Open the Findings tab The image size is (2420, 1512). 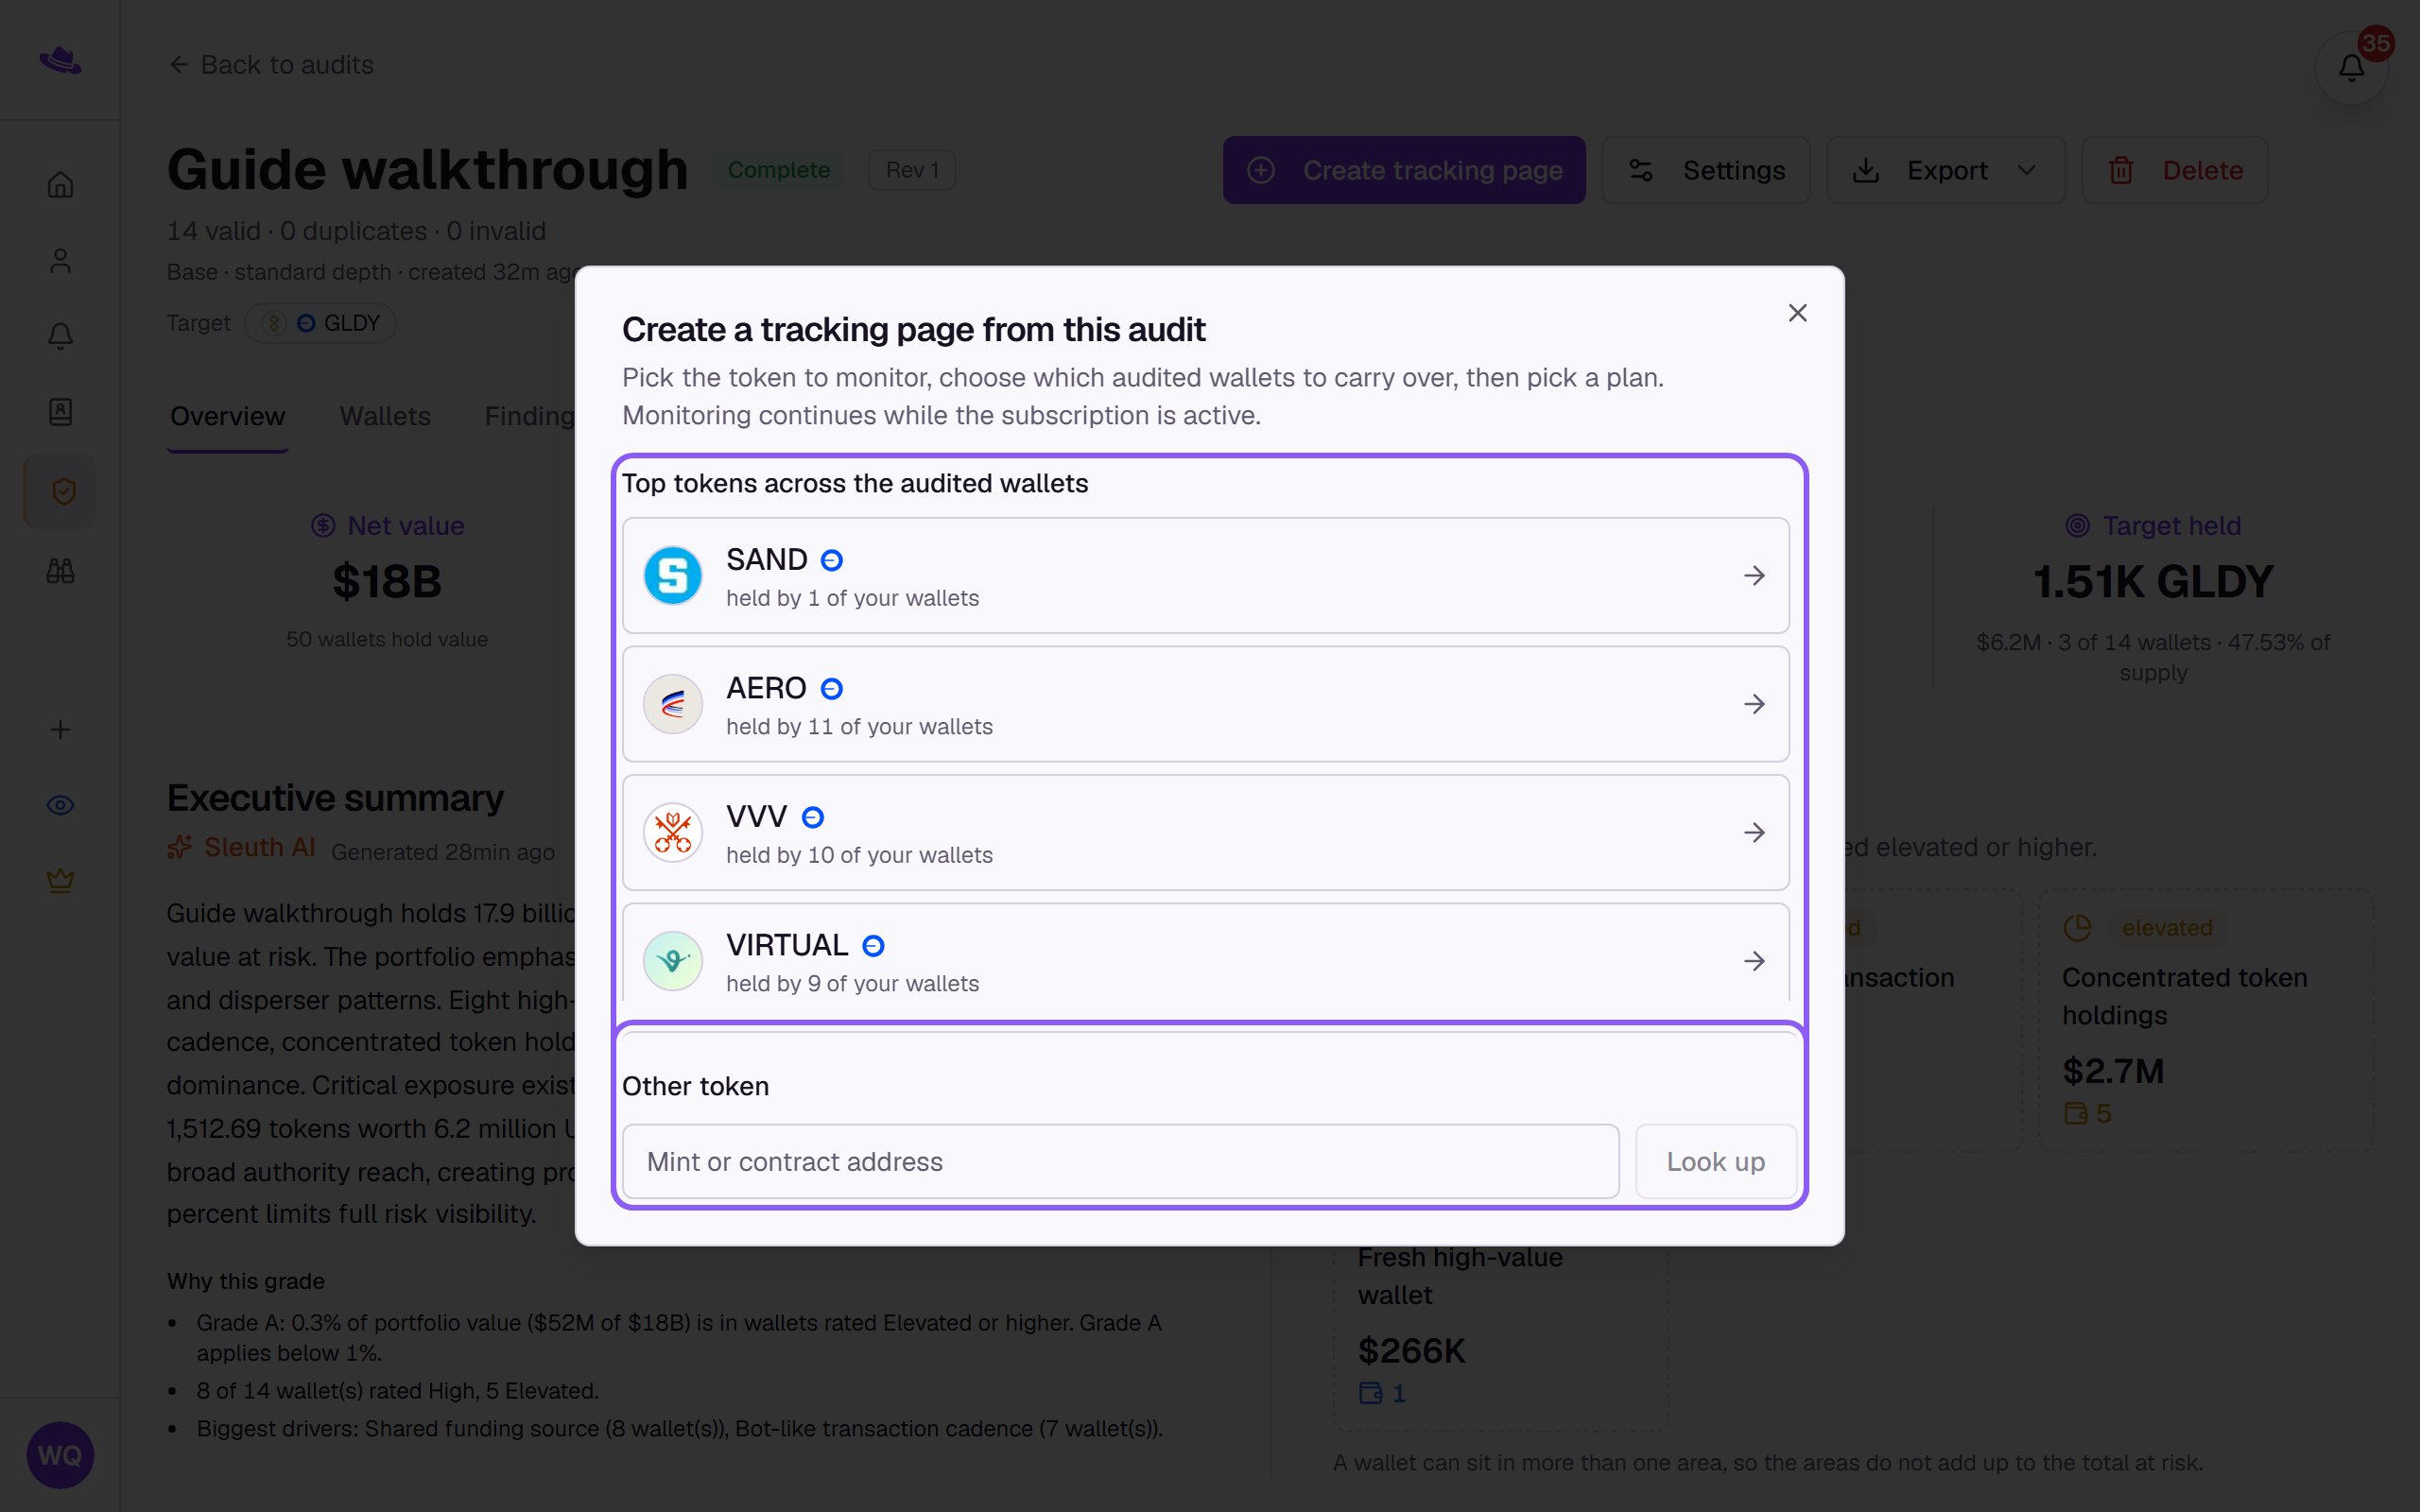point(530,416)
